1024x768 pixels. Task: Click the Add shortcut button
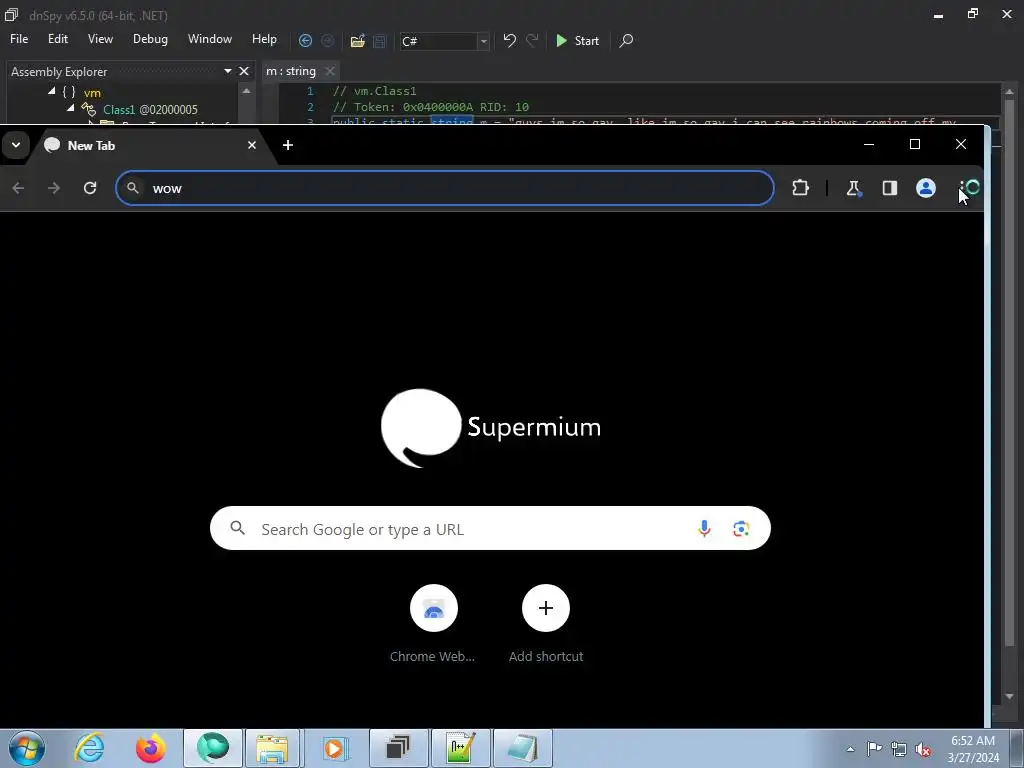click(546, 623)
